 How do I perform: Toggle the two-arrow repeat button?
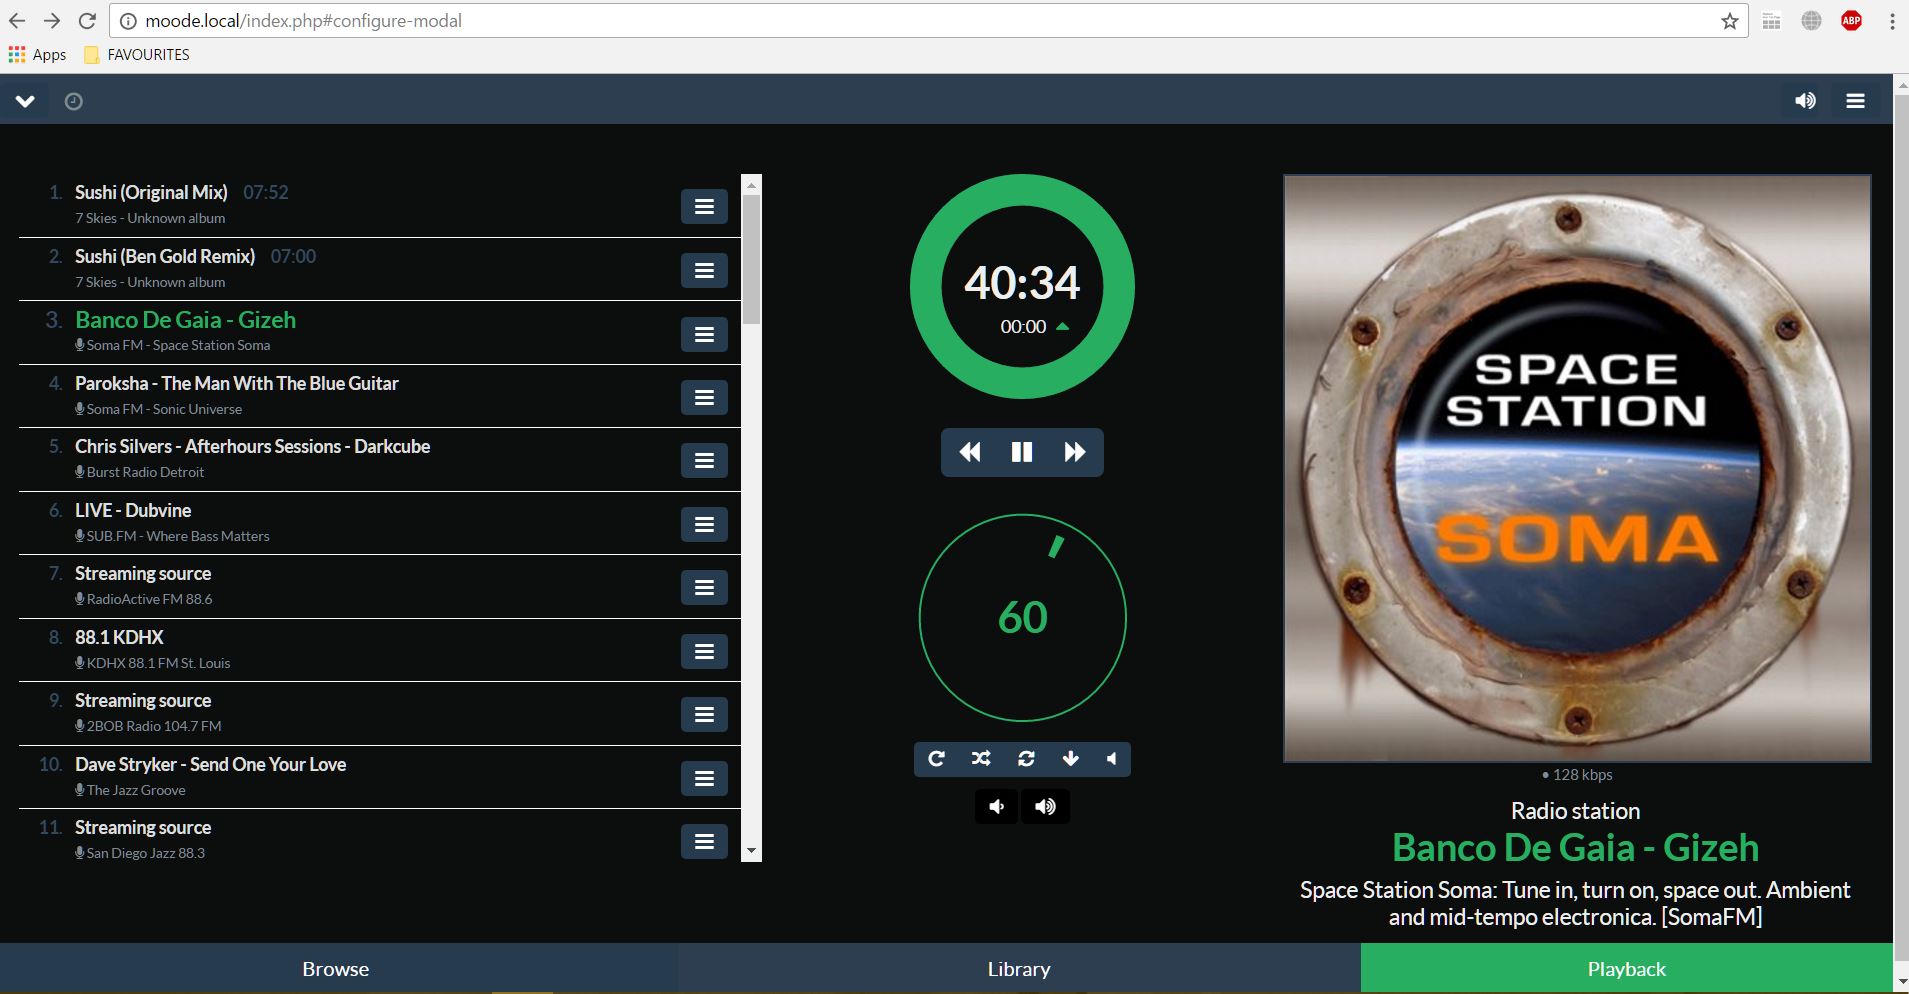coord(1026,759)
